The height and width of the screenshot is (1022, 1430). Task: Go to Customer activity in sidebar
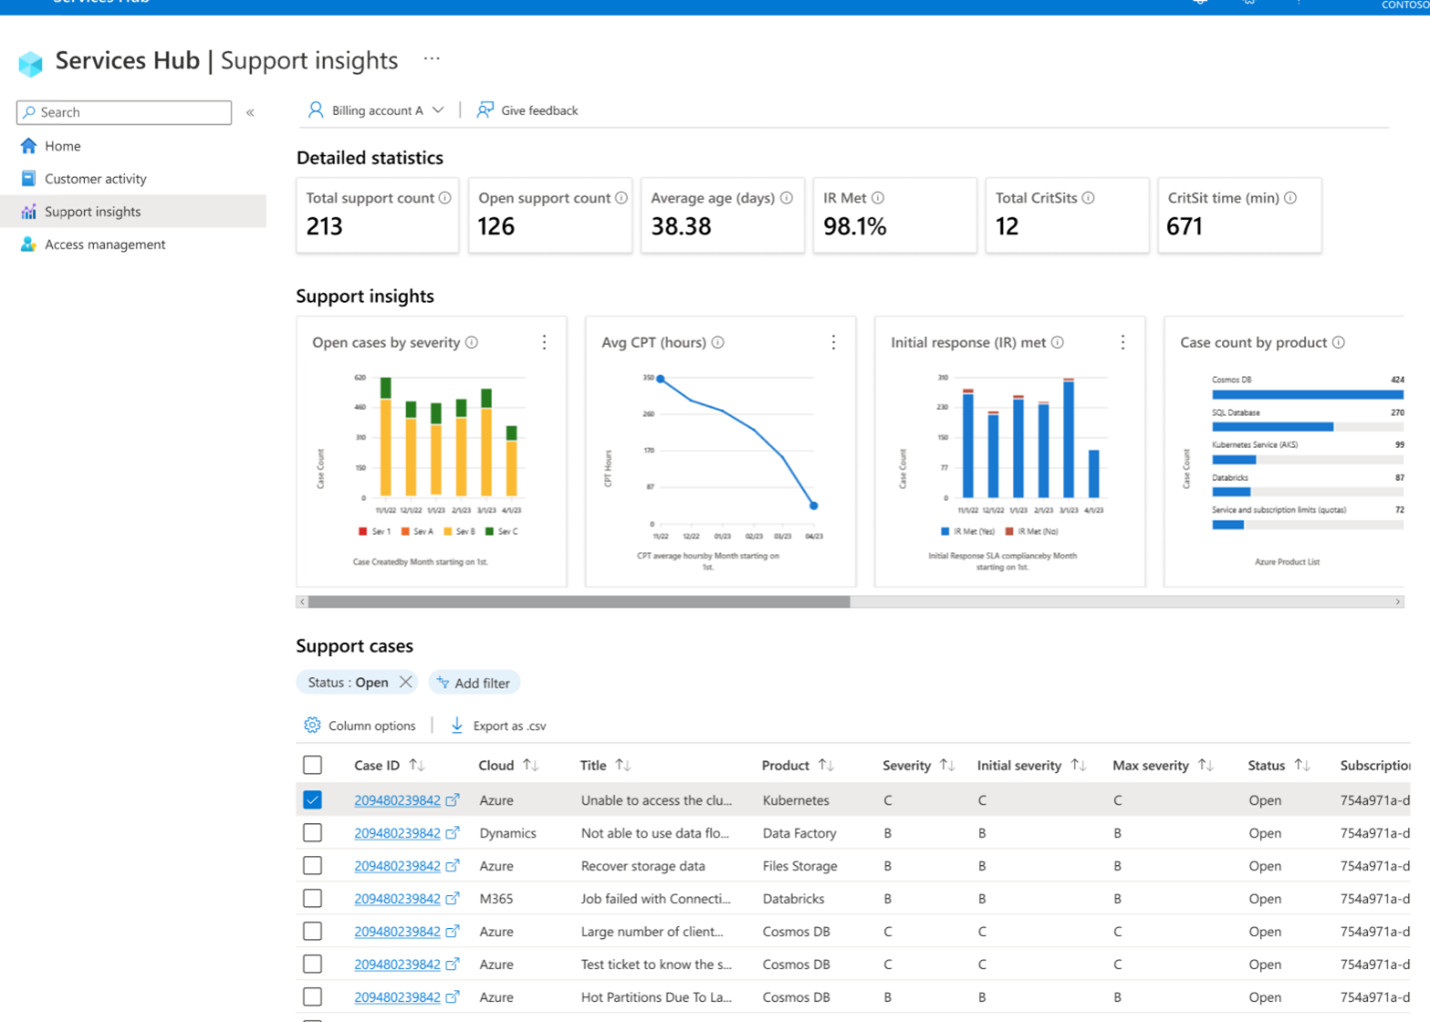pyautogui.click(x=95, y=179)
